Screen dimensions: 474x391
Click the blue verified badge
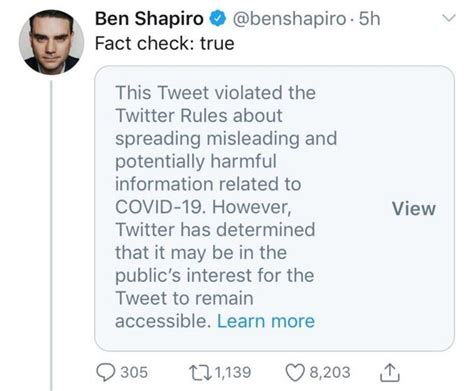coord(218,18)
